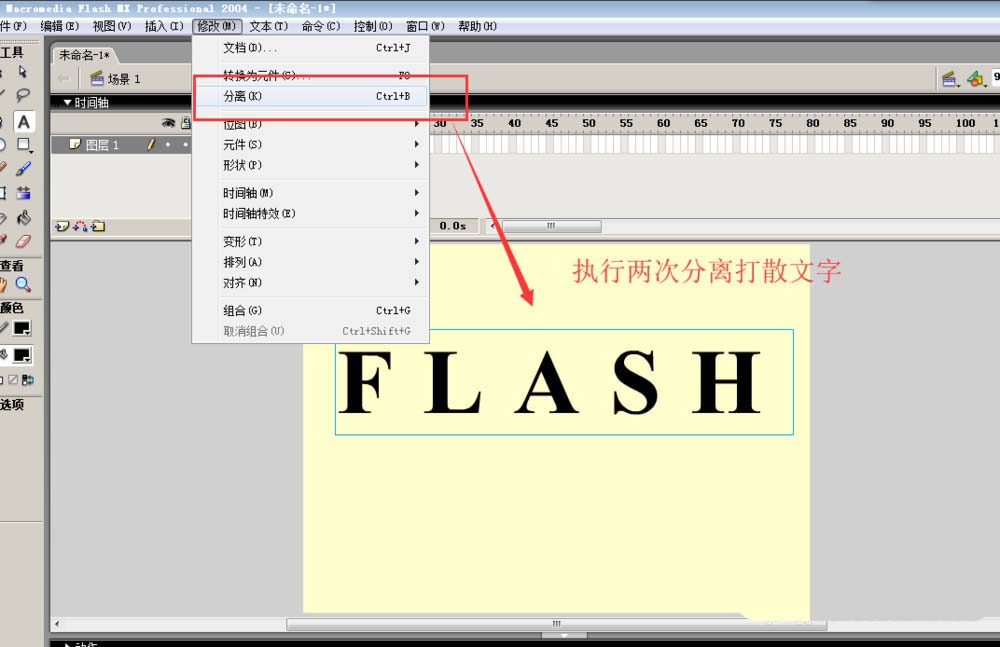Click frame 50 on timeline ruler

click(589, 123)
